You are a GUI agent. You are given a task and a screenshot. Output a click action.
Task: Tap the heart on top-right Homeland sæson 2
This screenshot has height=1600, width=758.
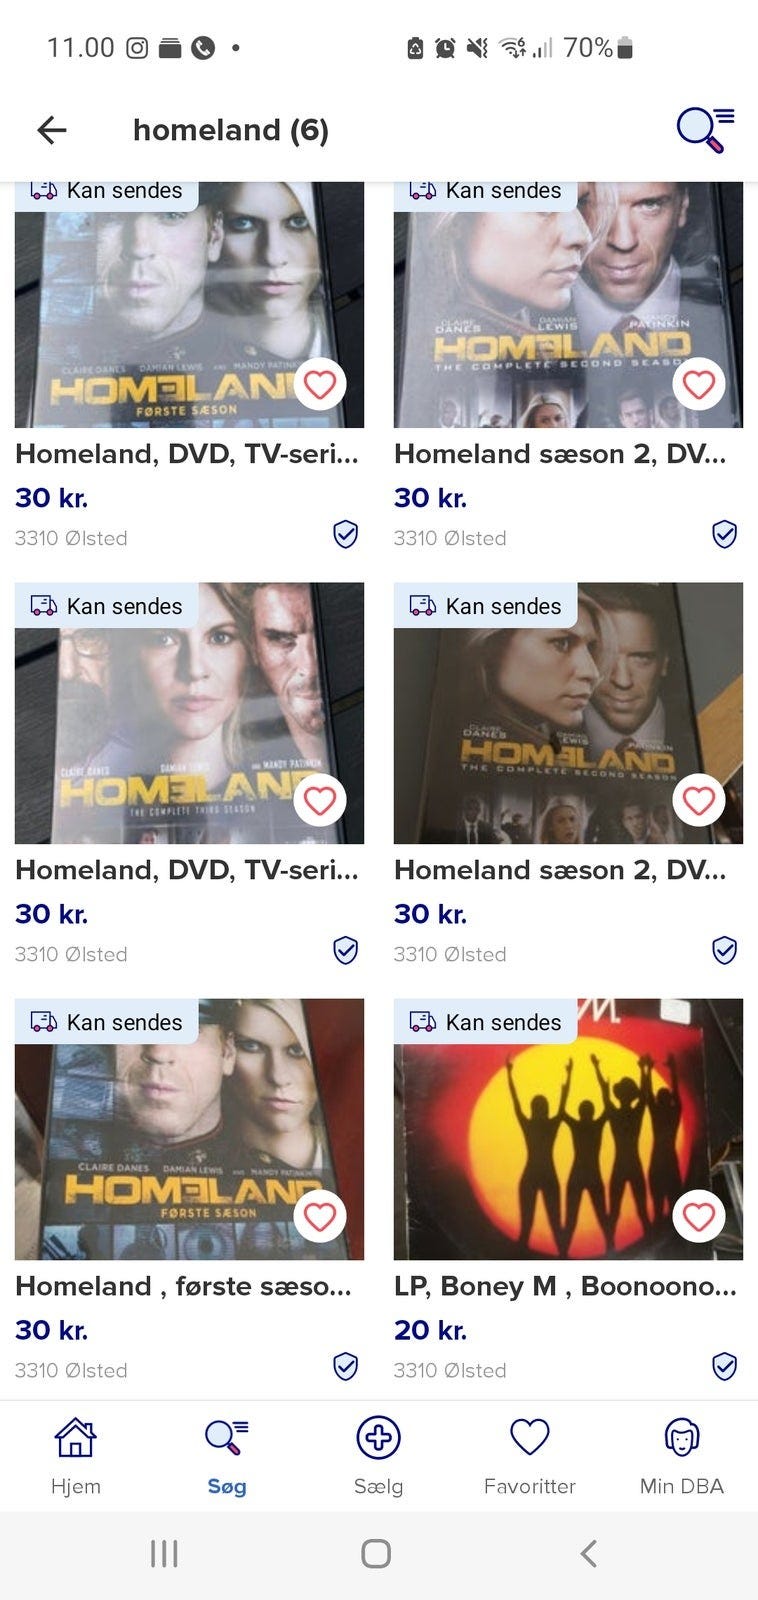click(698, 384)
